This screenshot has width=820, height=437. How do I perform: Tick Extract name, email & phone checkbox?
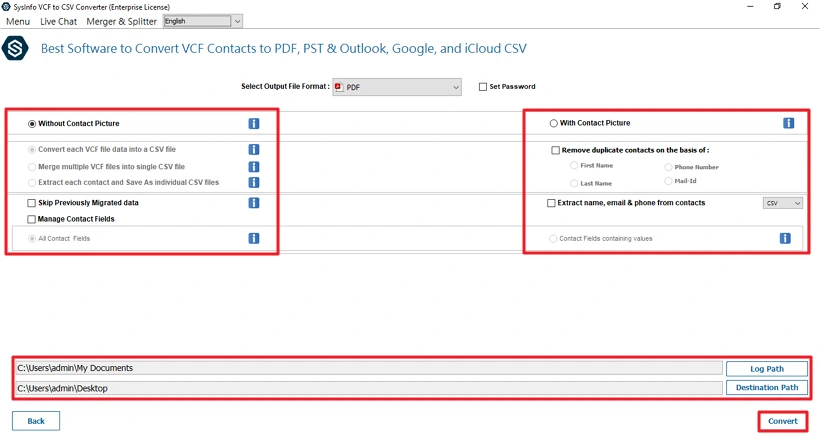pyautogui.click(x=551, y=203)
